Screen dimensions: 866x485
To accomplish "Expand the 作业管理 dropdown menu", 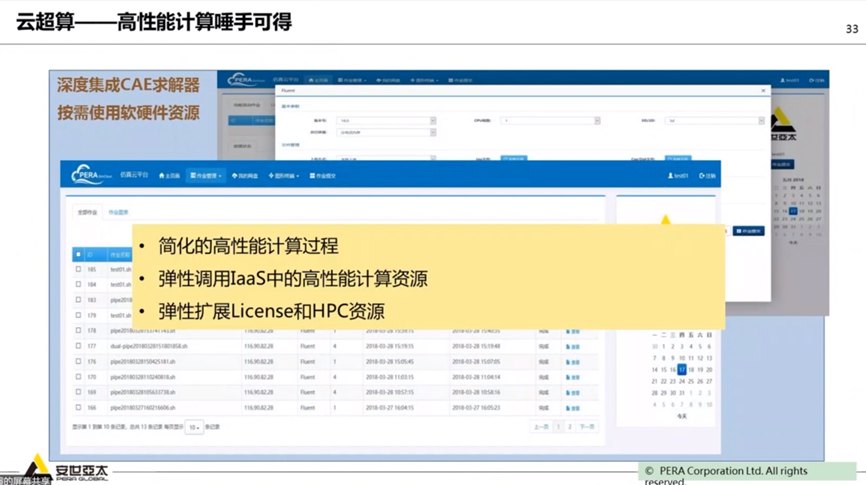I will click(206, 176).
